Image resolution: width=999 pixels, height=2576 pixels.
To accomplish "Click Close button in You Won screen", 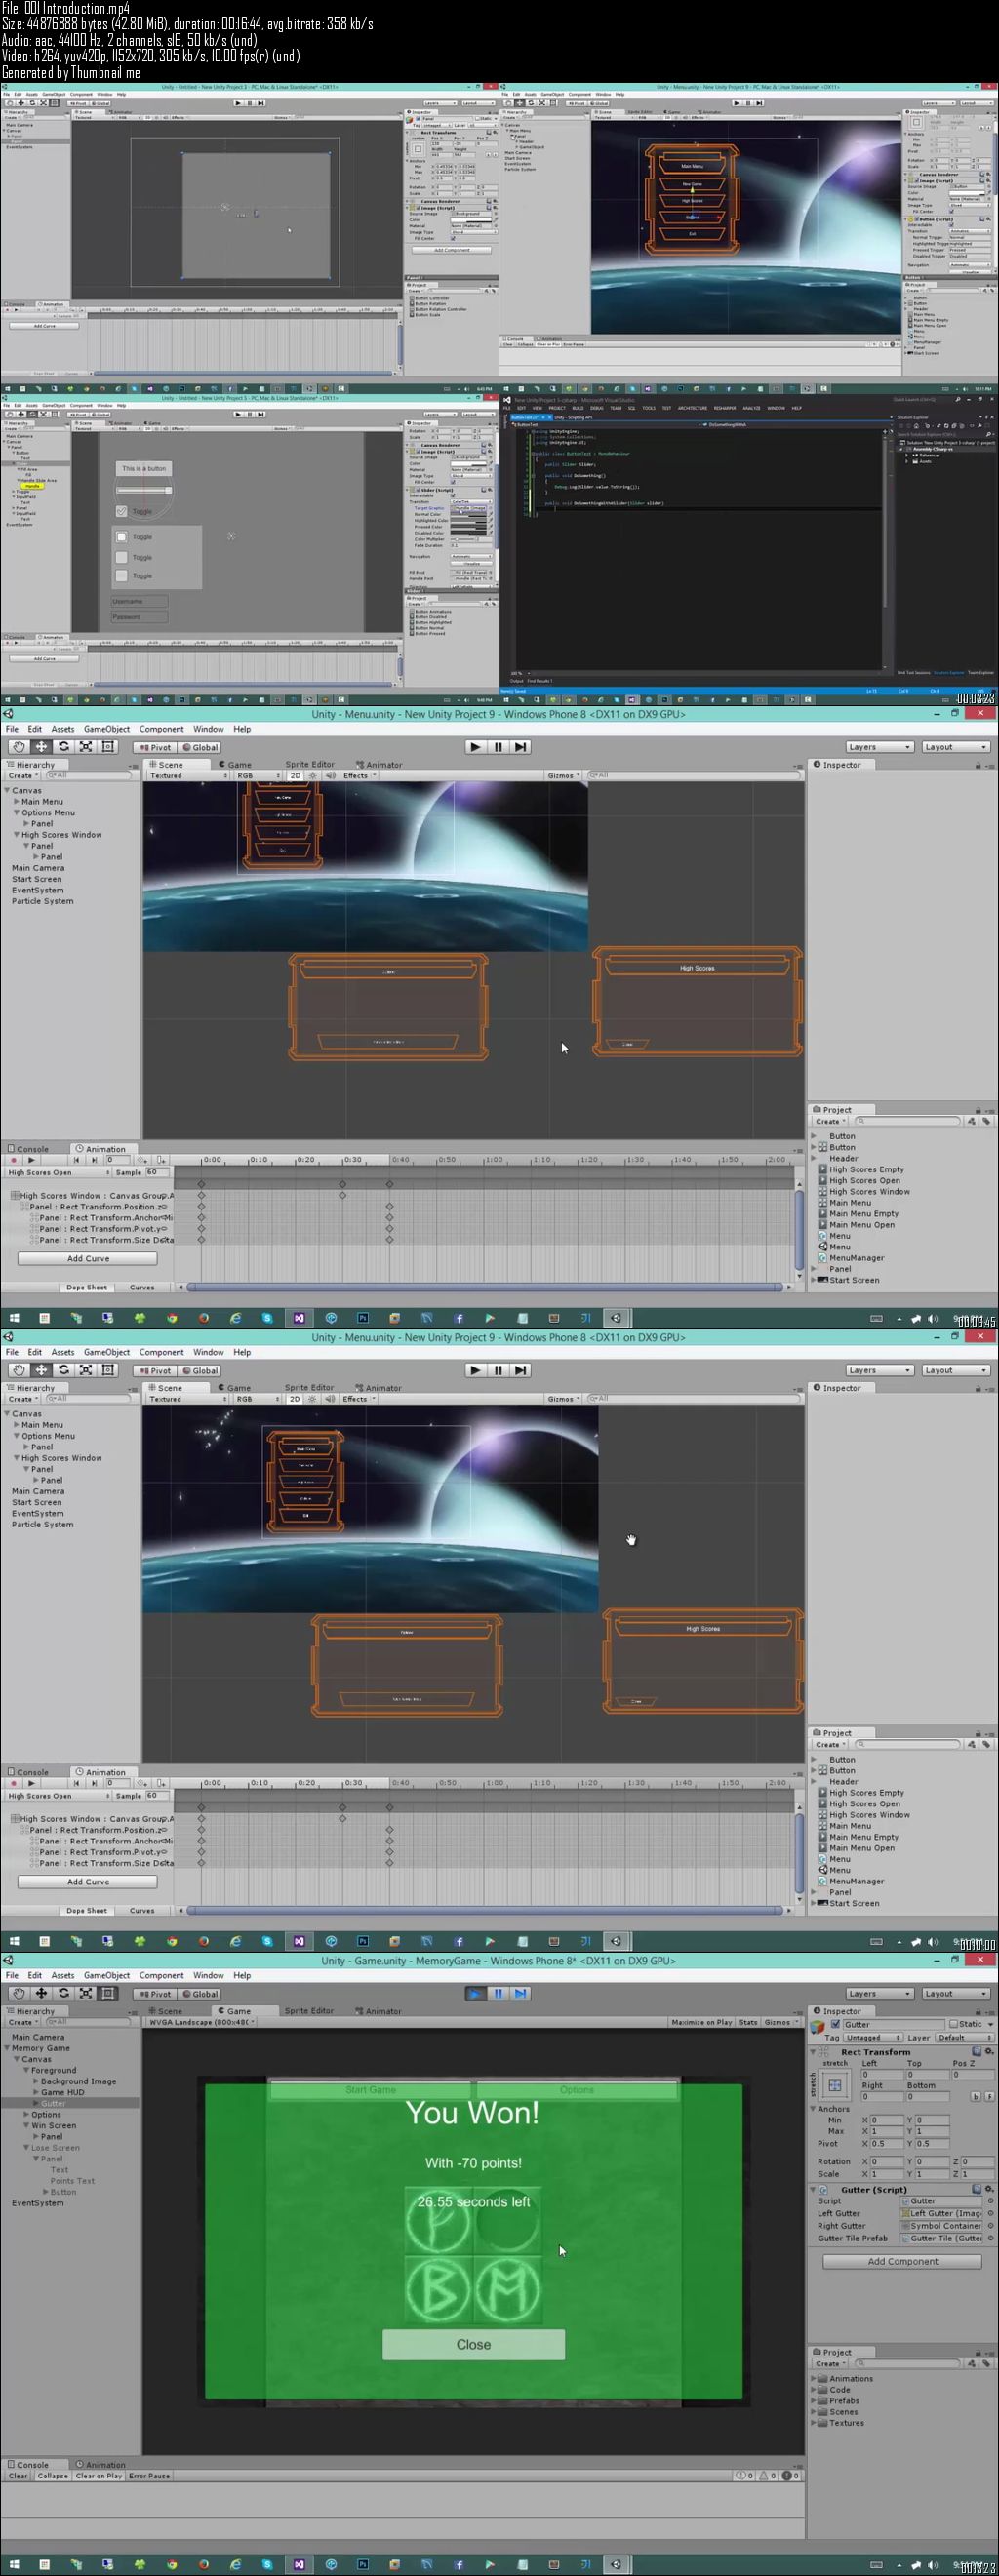I will click(x=473, y=2344).
